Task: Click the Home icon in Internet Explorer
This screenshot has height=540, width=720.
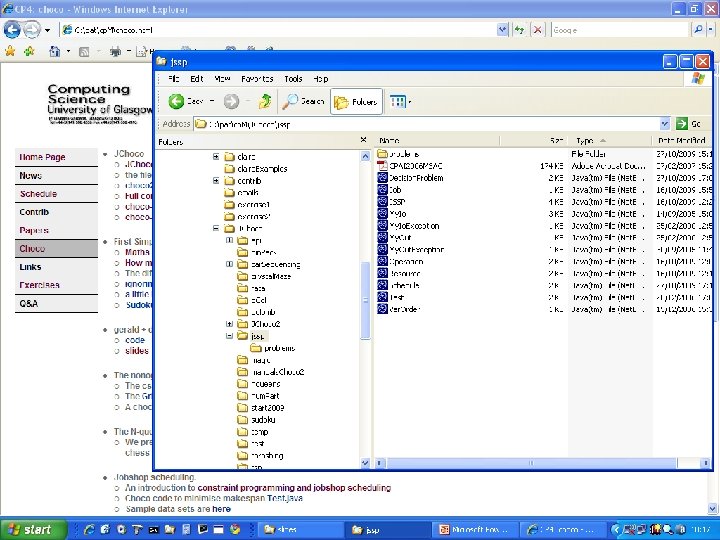Action: click(x=55, y=51)
